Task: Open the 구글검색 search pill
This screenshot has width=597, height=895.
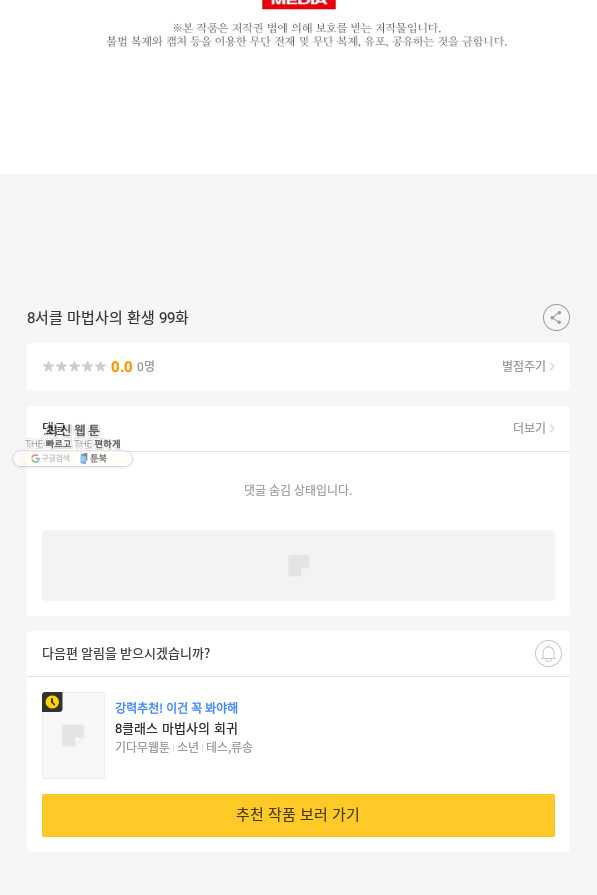Action: [x=50, y=458]
